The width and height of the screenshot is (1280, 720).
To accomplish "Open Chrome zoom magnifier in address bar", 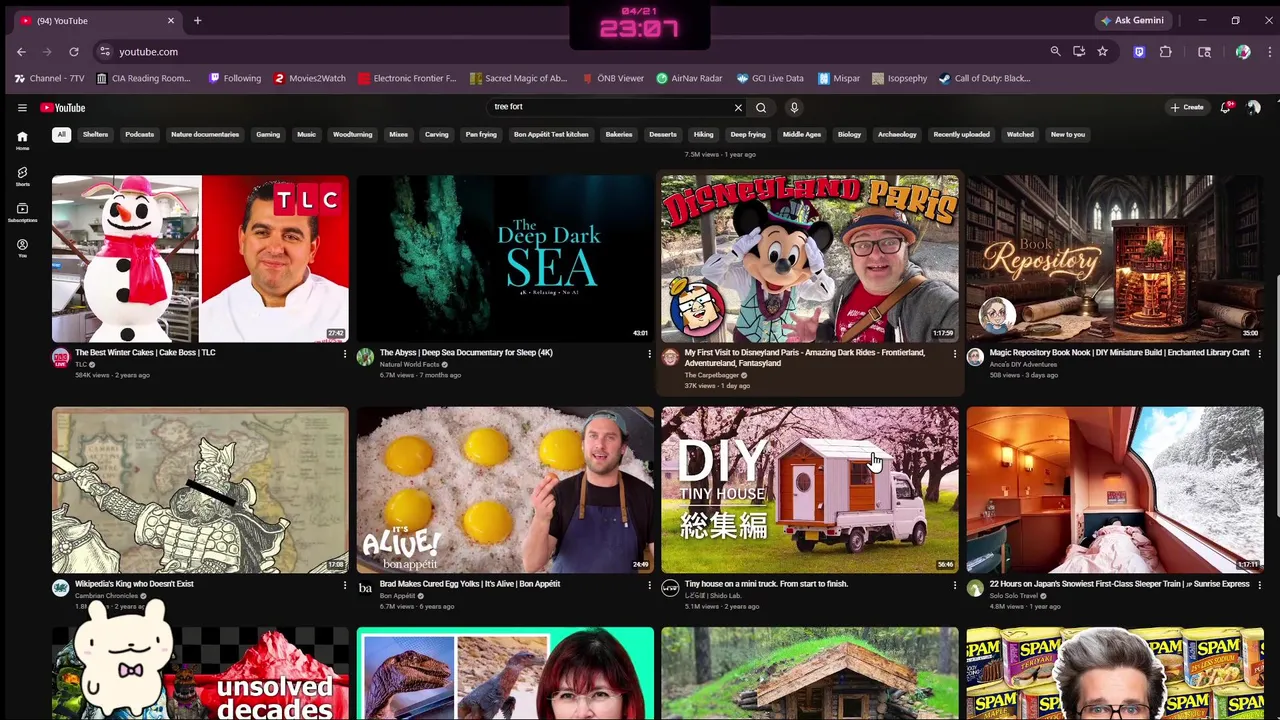I will click(x=1055, y=52).
